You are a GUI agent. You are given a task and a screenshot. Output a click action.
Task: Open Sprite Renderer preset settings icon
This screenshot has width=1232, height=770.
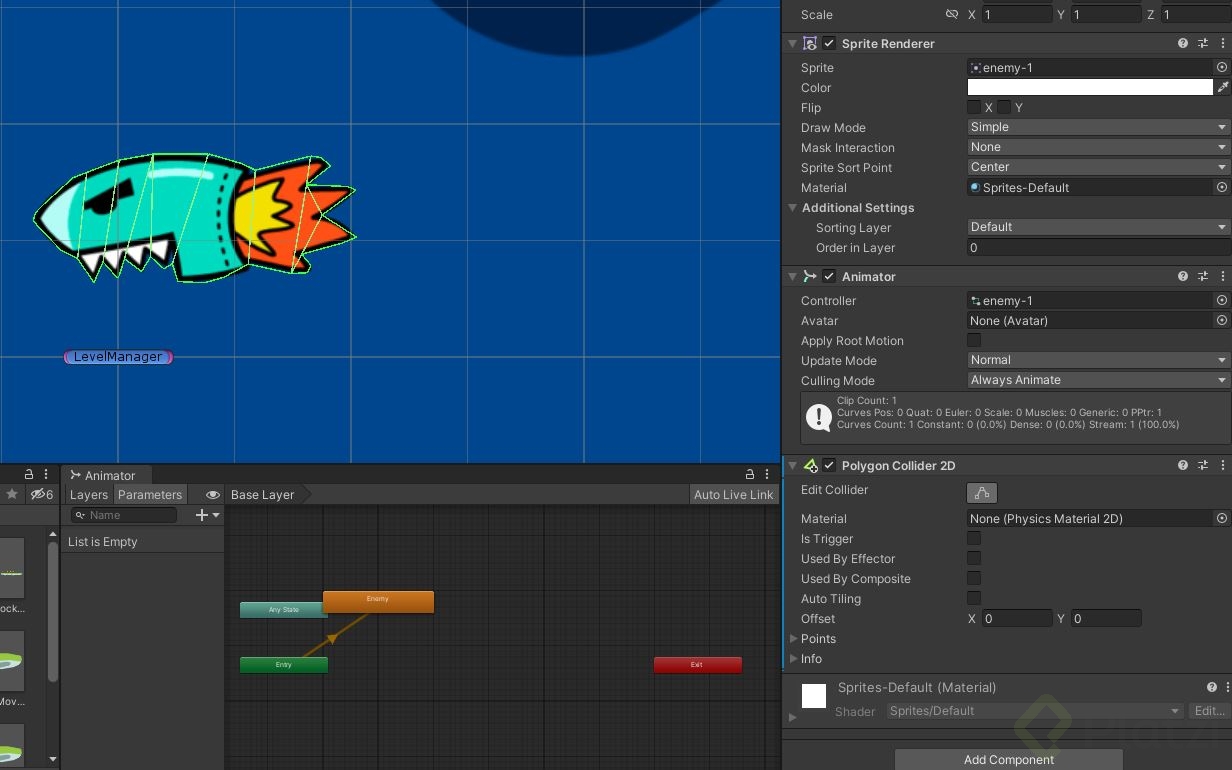point(1203,44)
